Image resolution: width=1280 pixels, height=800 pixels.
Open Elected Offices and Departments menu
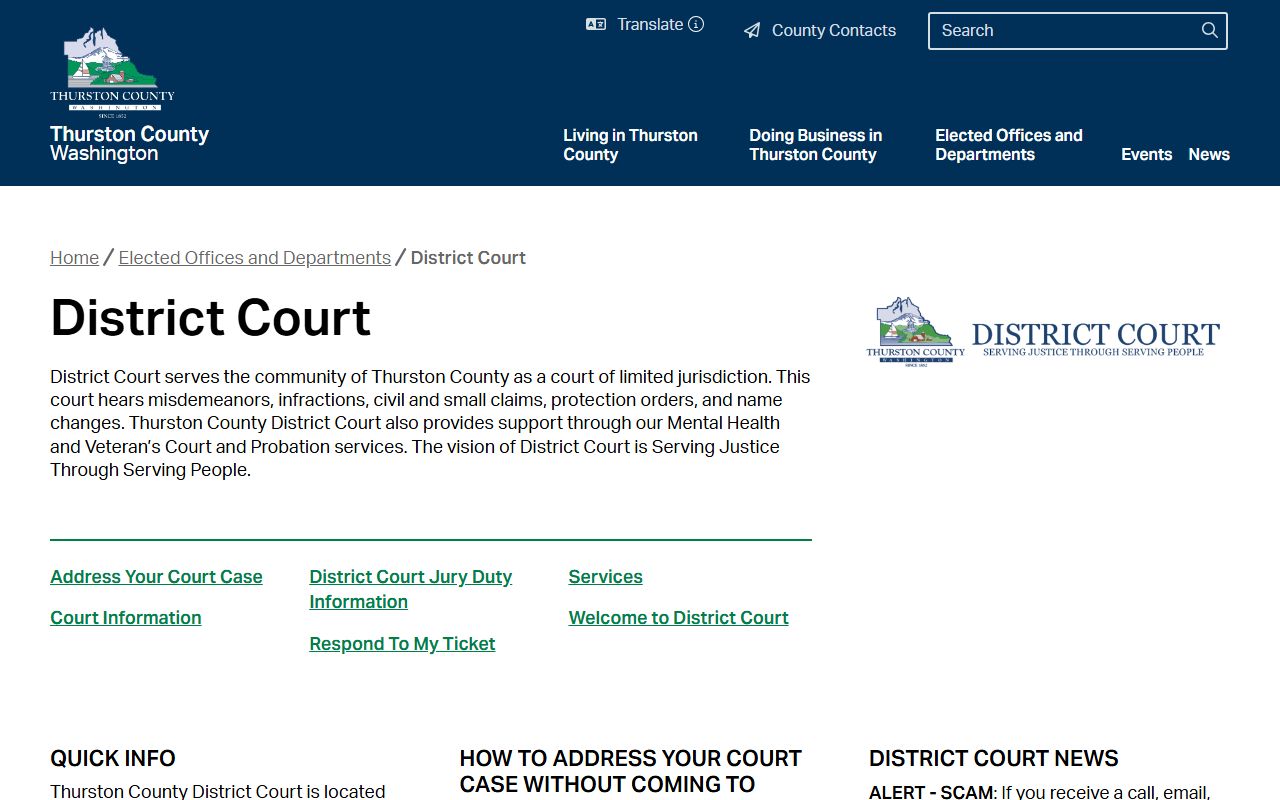click(x=1009, y=145)
